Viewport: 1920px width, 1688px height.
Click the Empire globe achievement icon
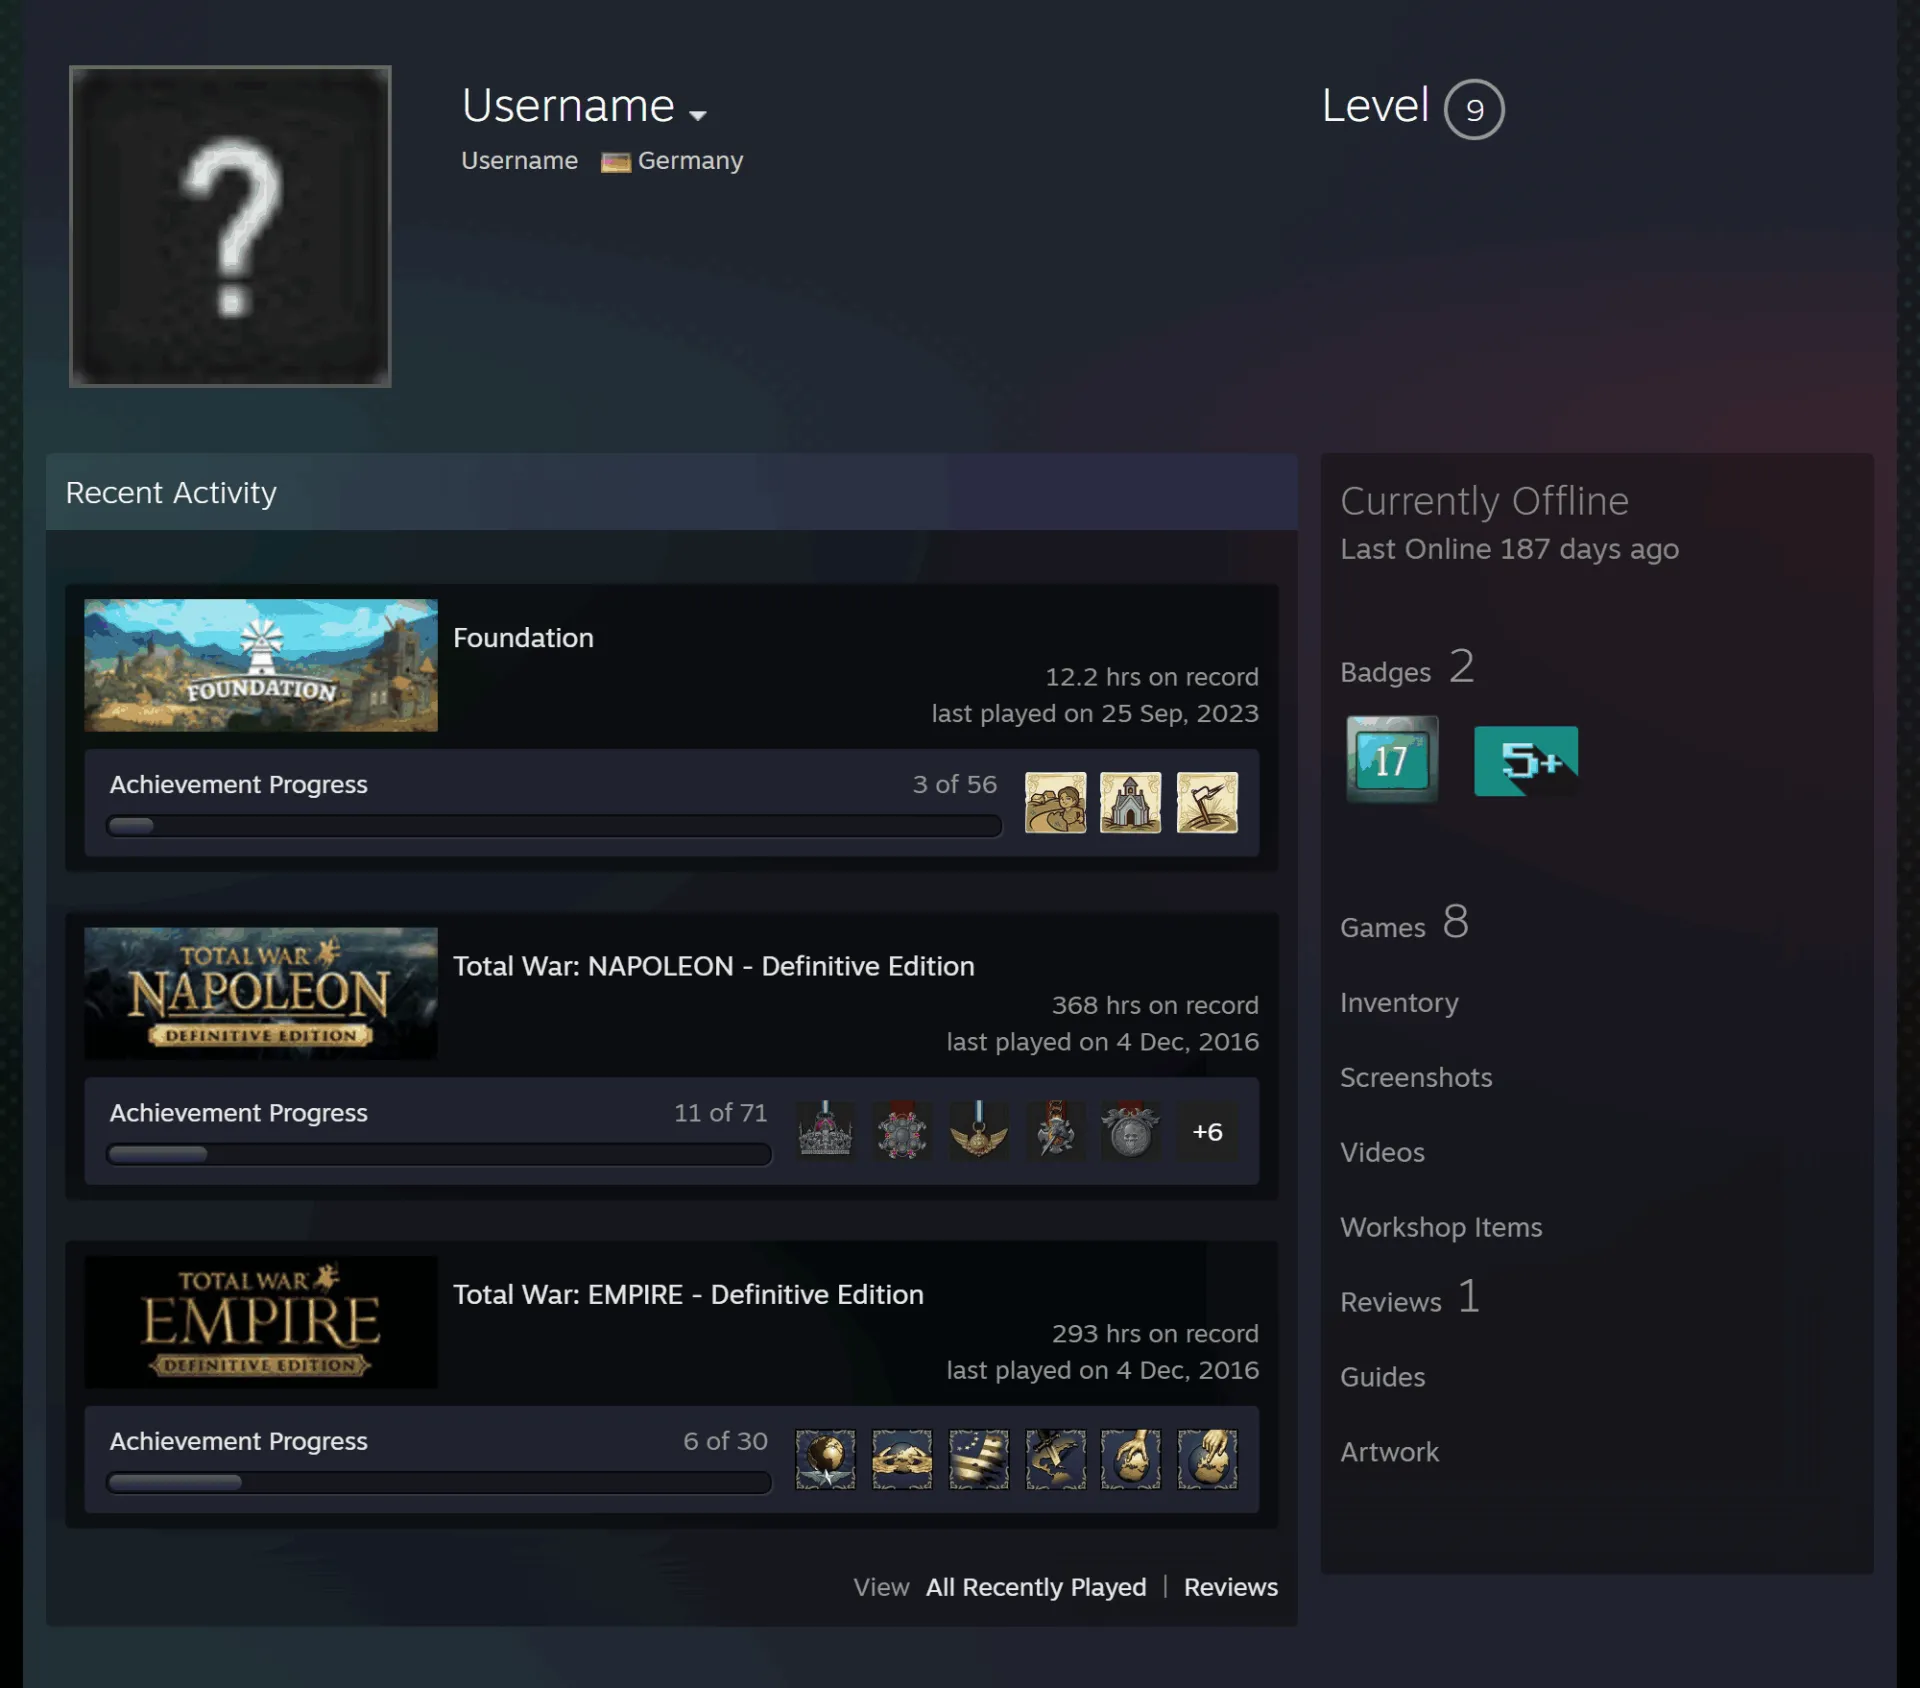[825, 1459]
